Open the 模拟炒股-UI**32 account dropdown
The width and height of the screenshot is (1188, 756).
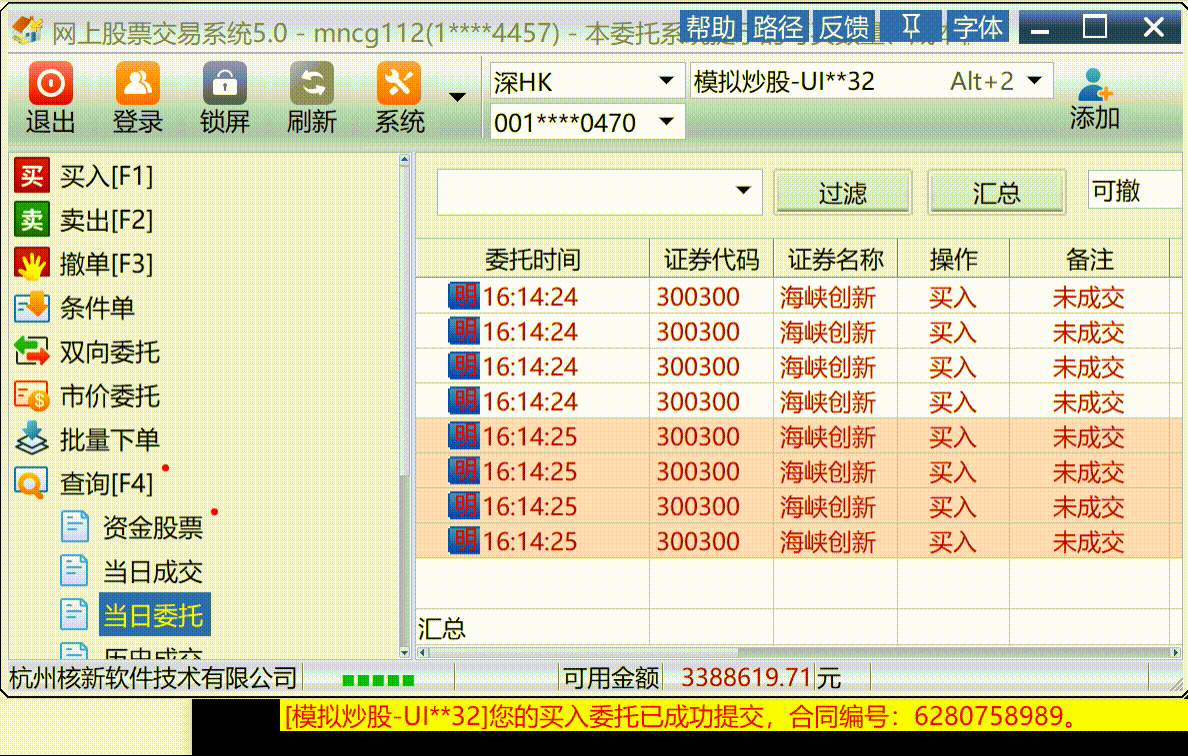click(x=1034, y=80)
